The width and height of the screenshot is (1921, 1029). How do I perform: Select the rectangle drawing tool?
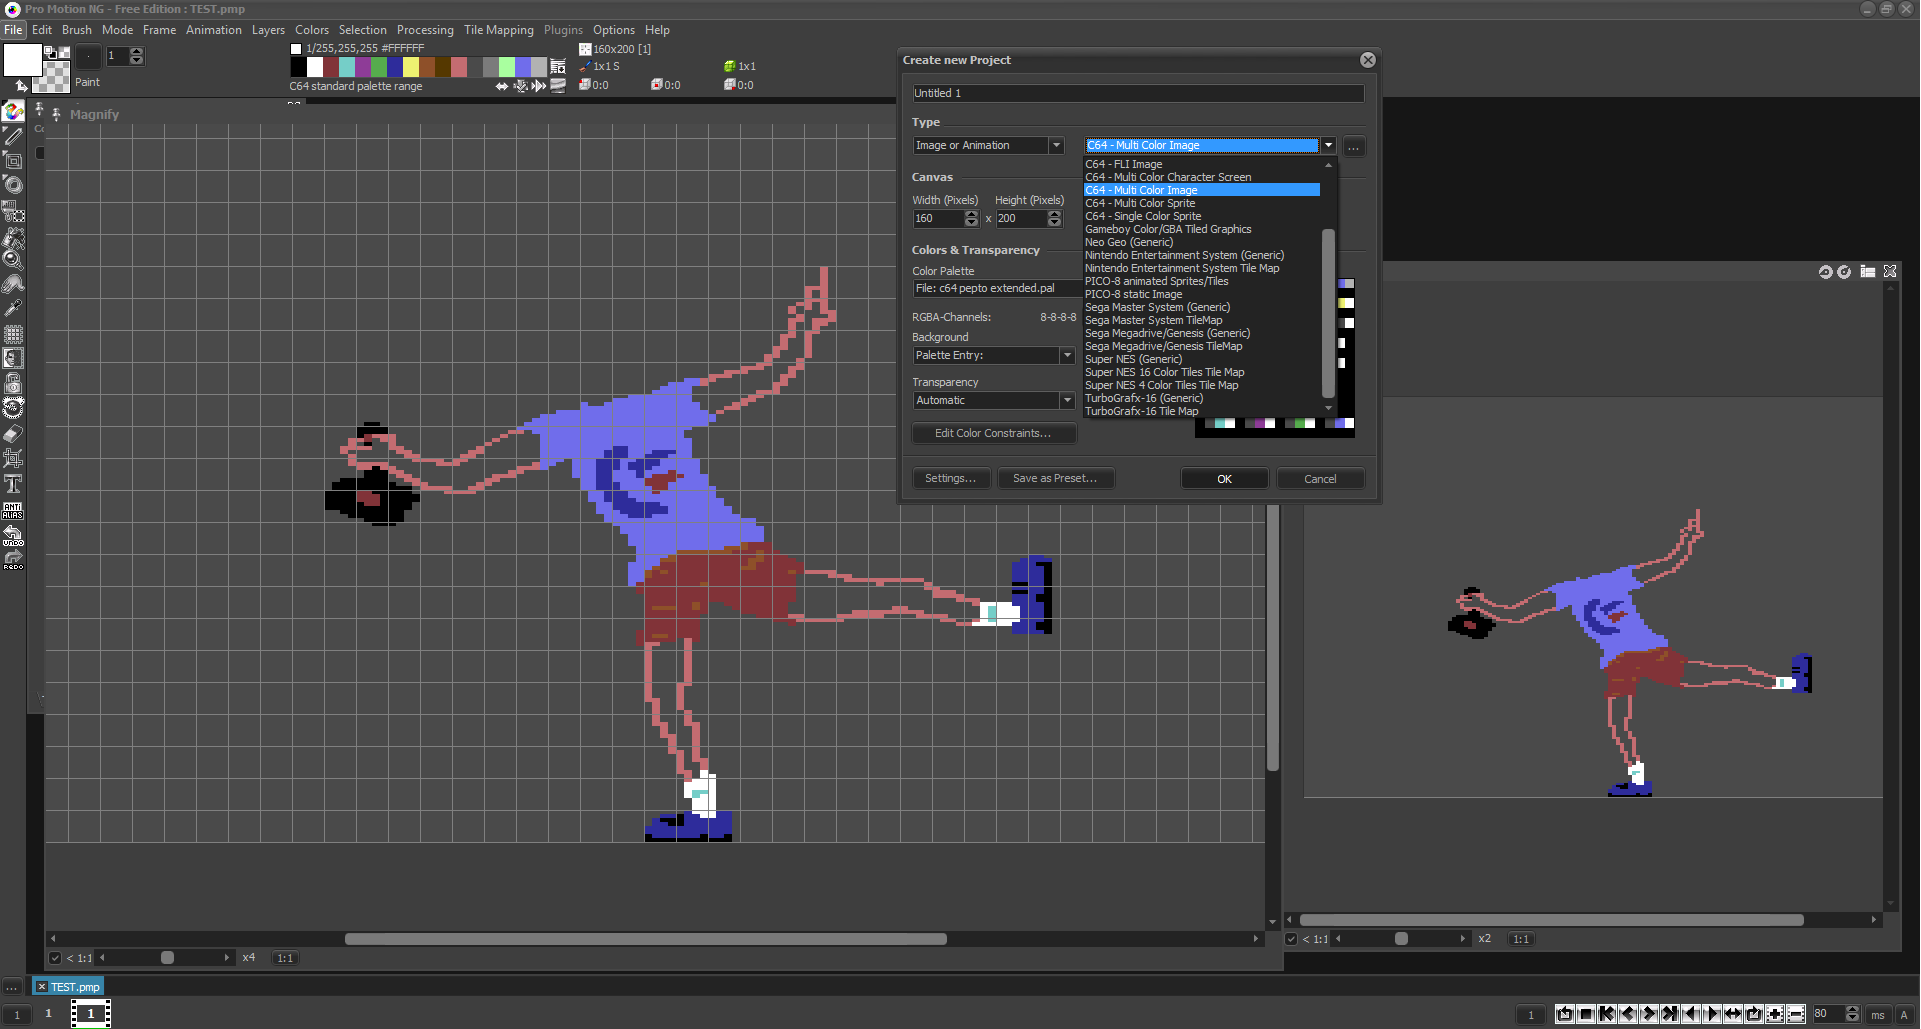pyautogui.click(x=13, y=160)
